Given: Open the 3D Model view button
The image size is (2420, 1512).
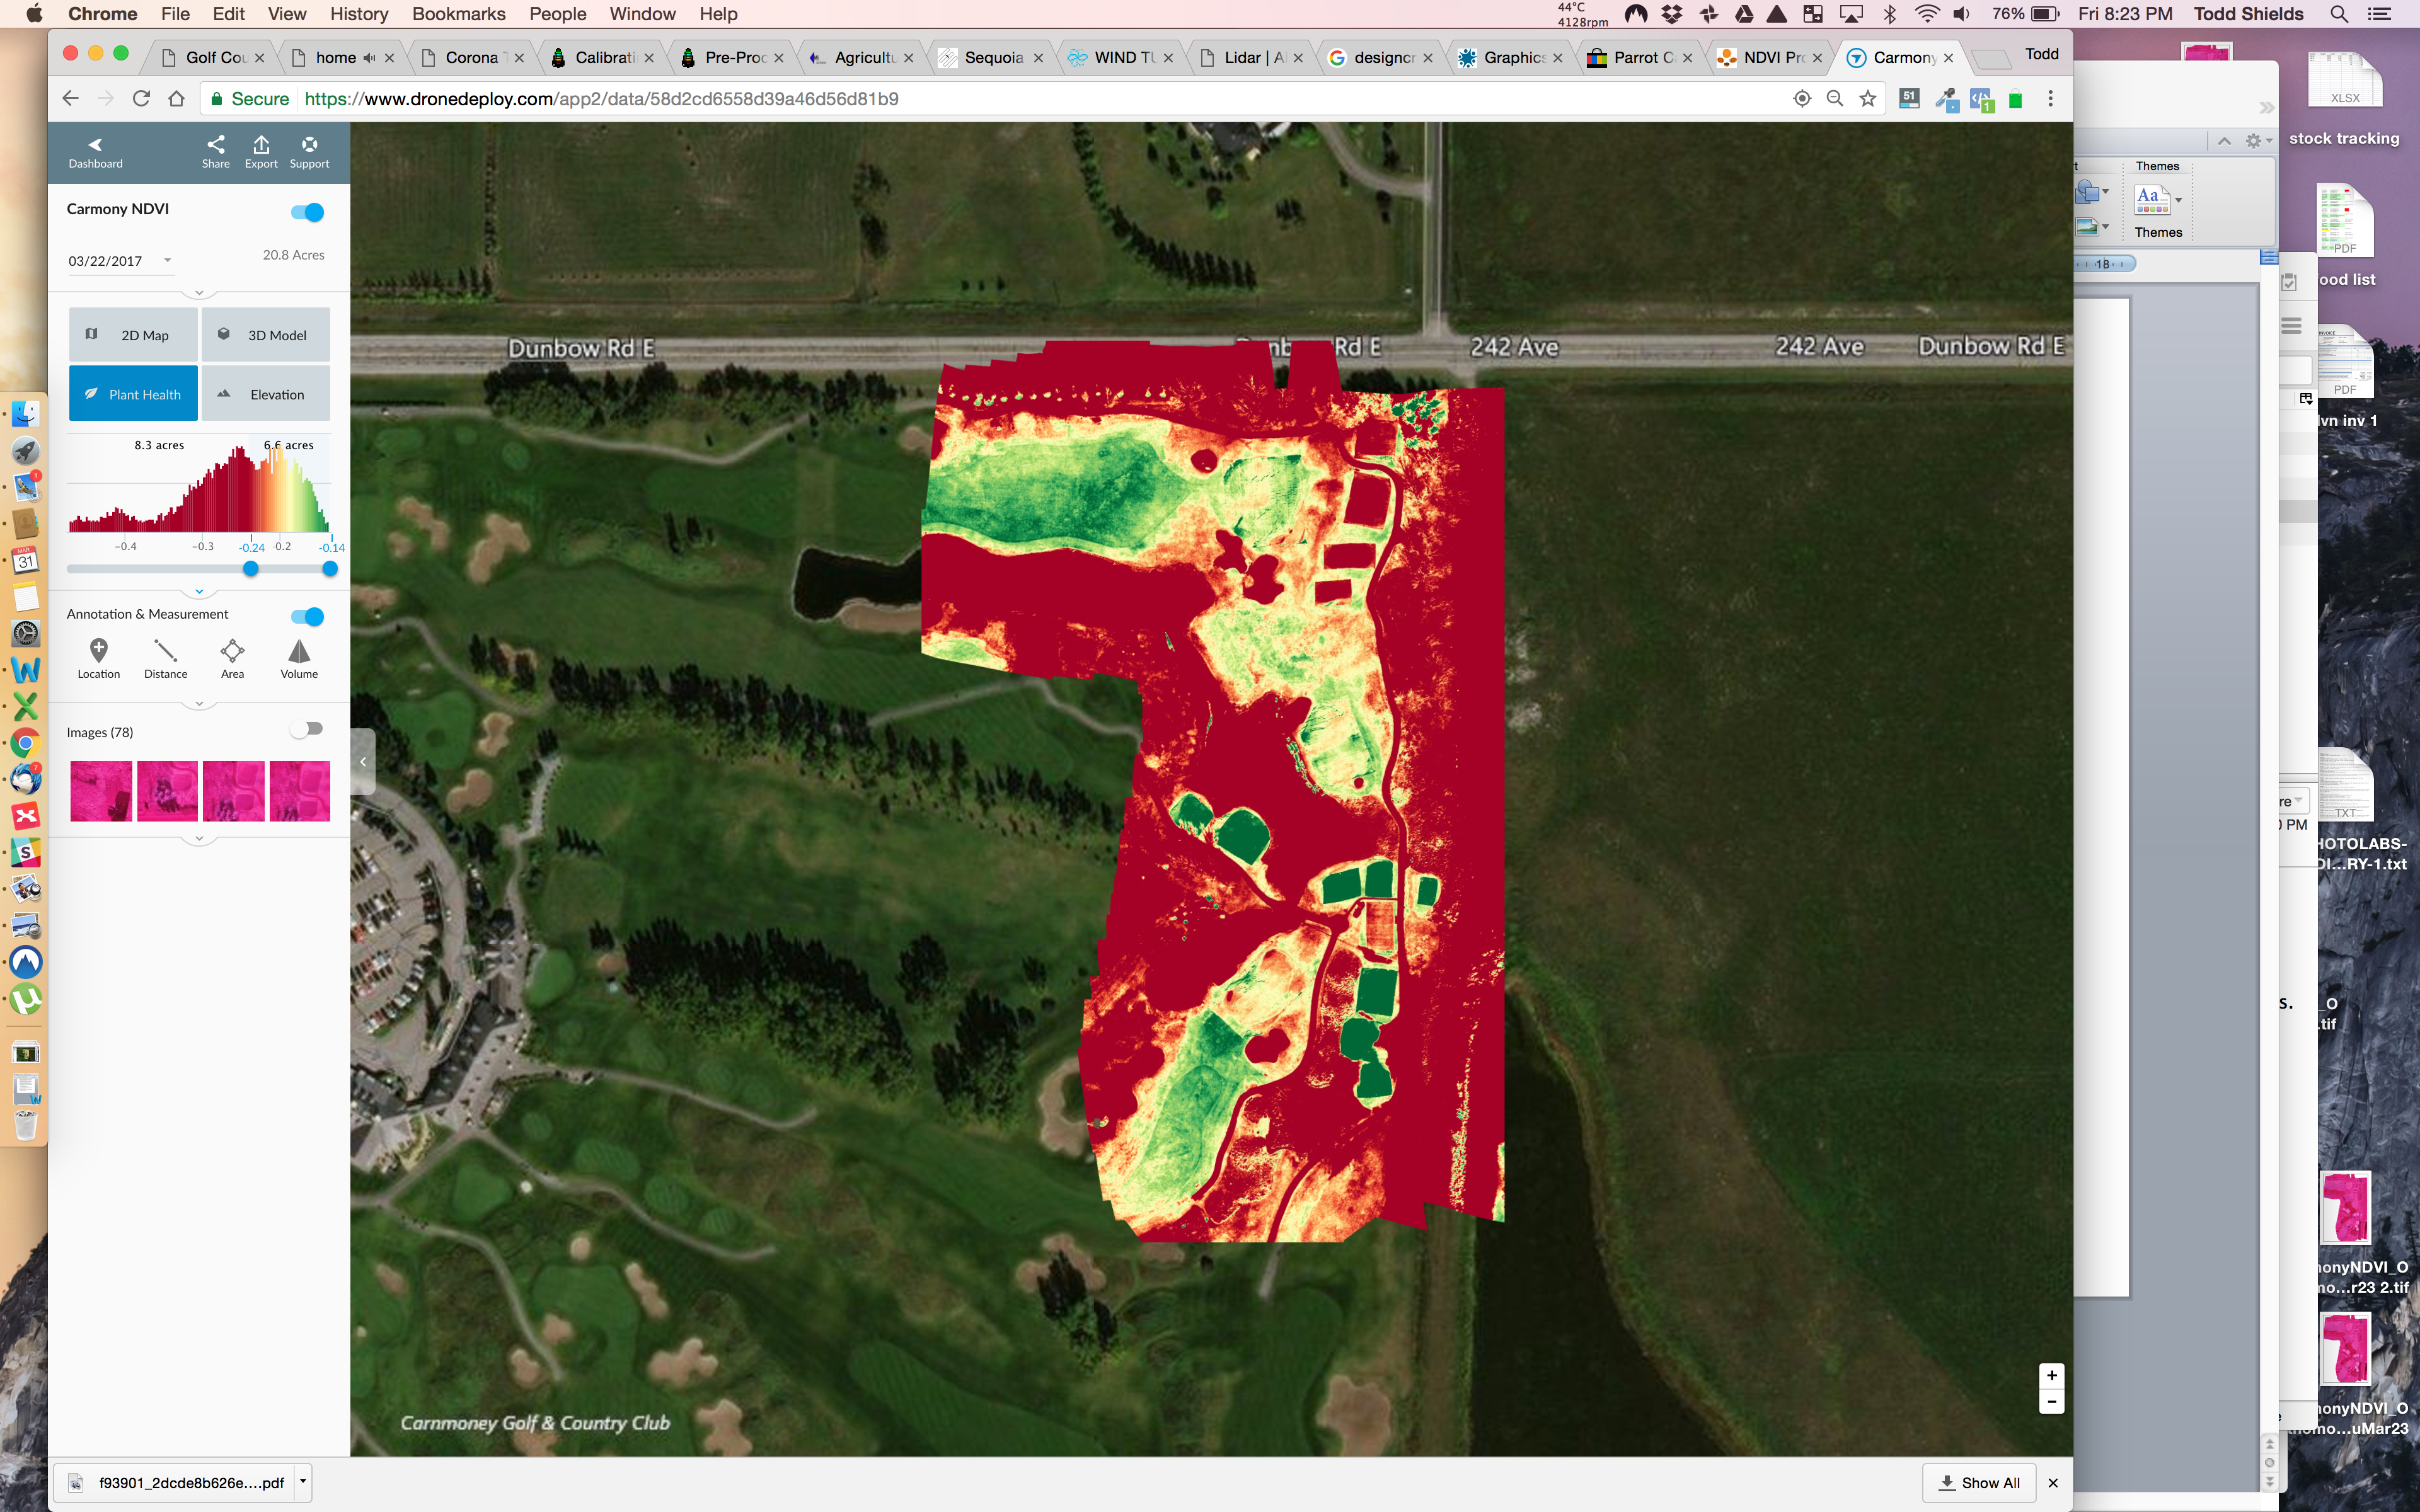Looking at the screenshot, I should point(265,335).
